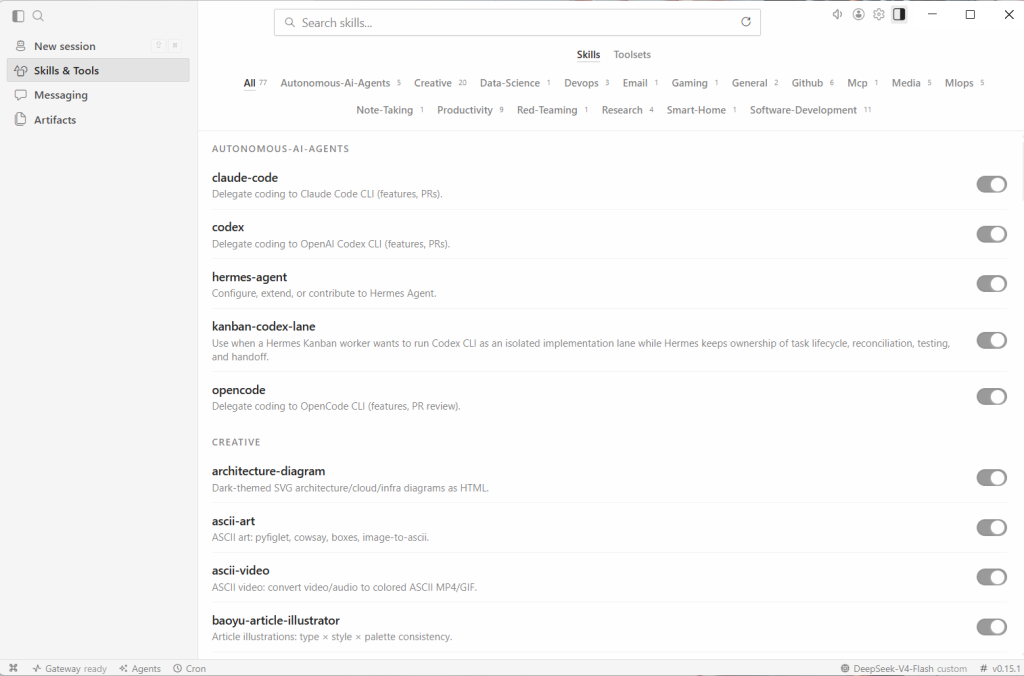Viewport: 1024px width, 676px height.
Task: Click the claude-code skill name
Action: 245,178
